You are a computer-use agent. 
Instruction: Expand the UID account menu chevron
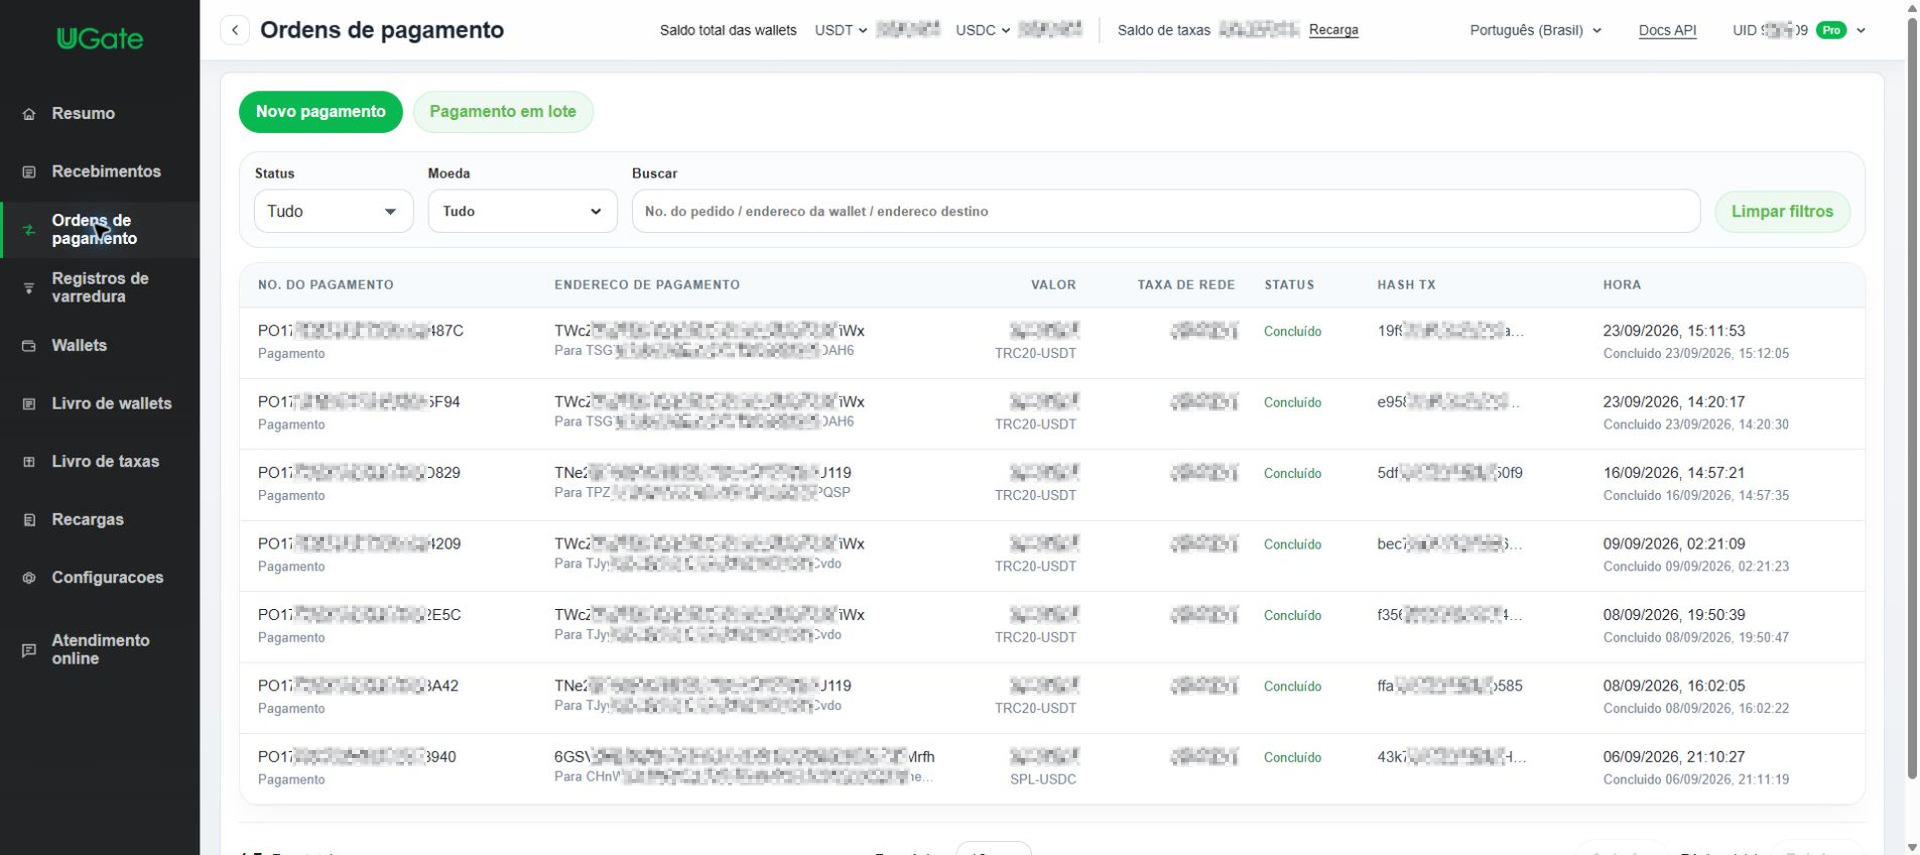[x=1861, y=30]
